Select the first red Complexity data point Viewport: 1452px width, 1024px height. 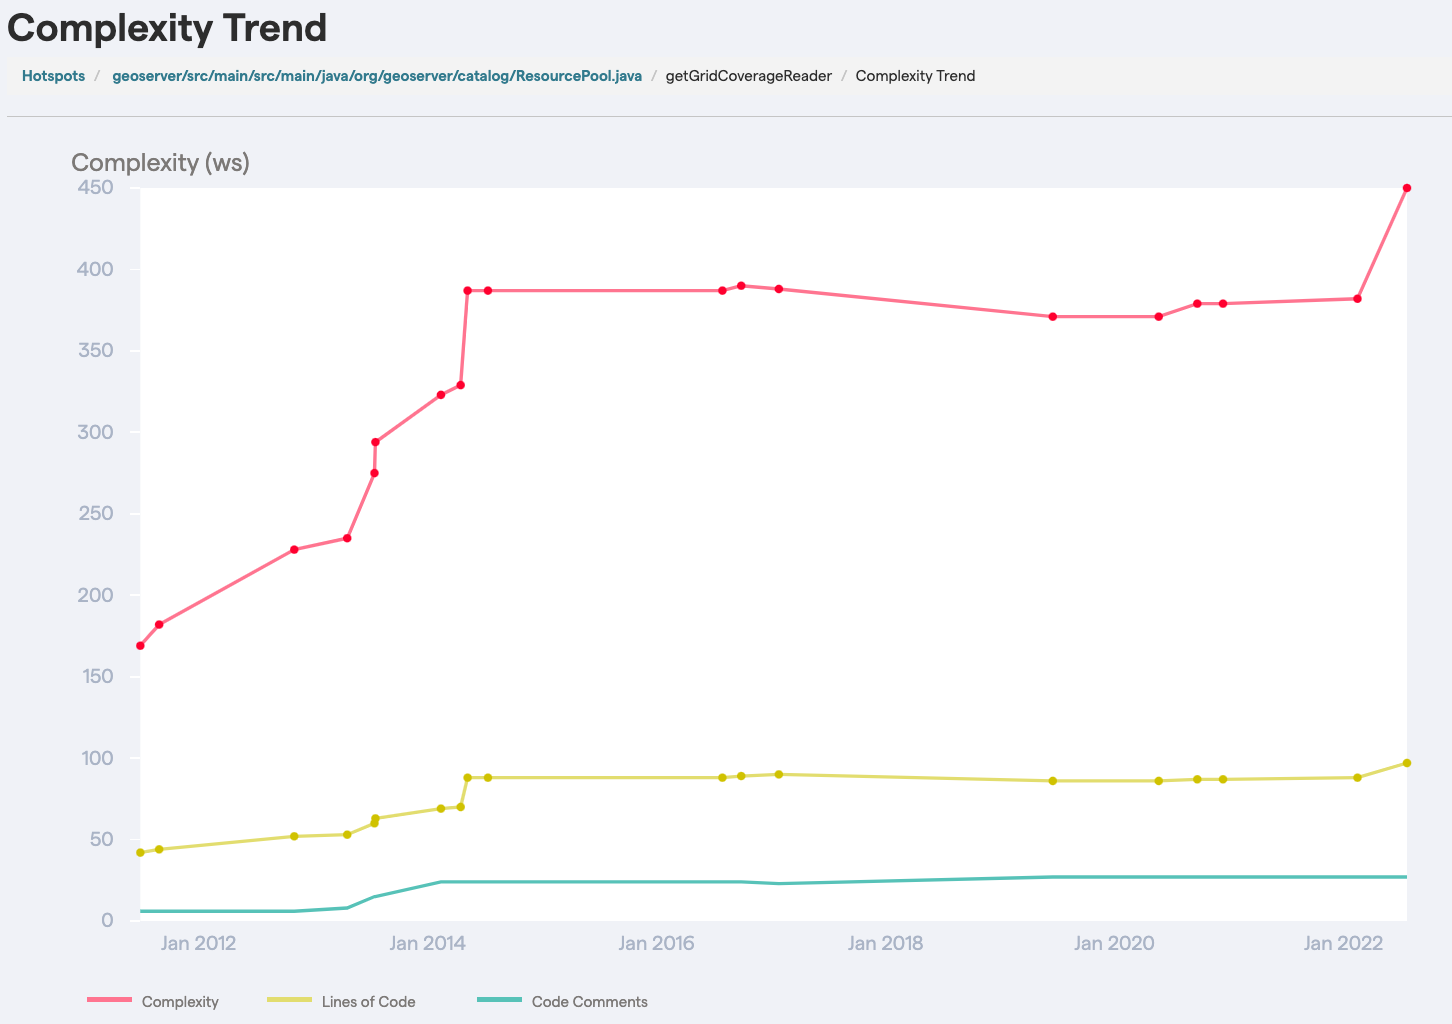[x=139, y=645]
